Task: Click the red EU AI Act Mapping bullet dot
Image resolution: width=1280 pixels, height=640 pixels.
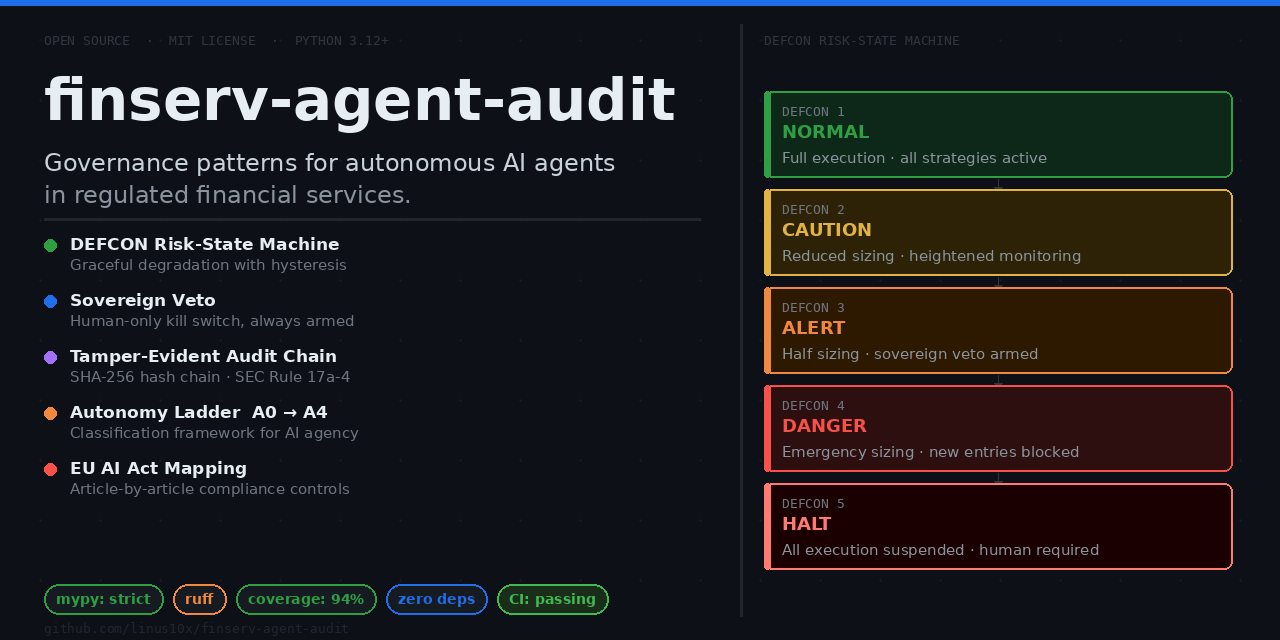Action: point(51,469)
